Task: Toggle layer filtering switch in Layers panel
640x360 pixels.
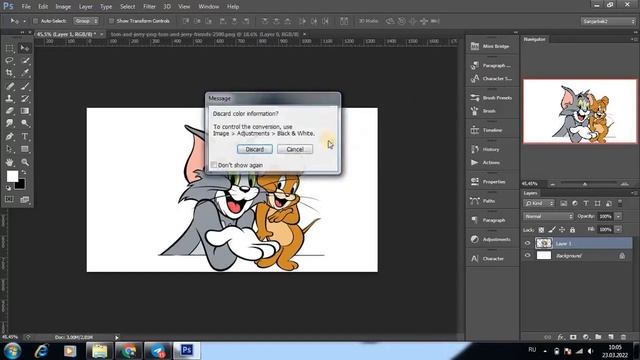Action: [x=620, y=202]
